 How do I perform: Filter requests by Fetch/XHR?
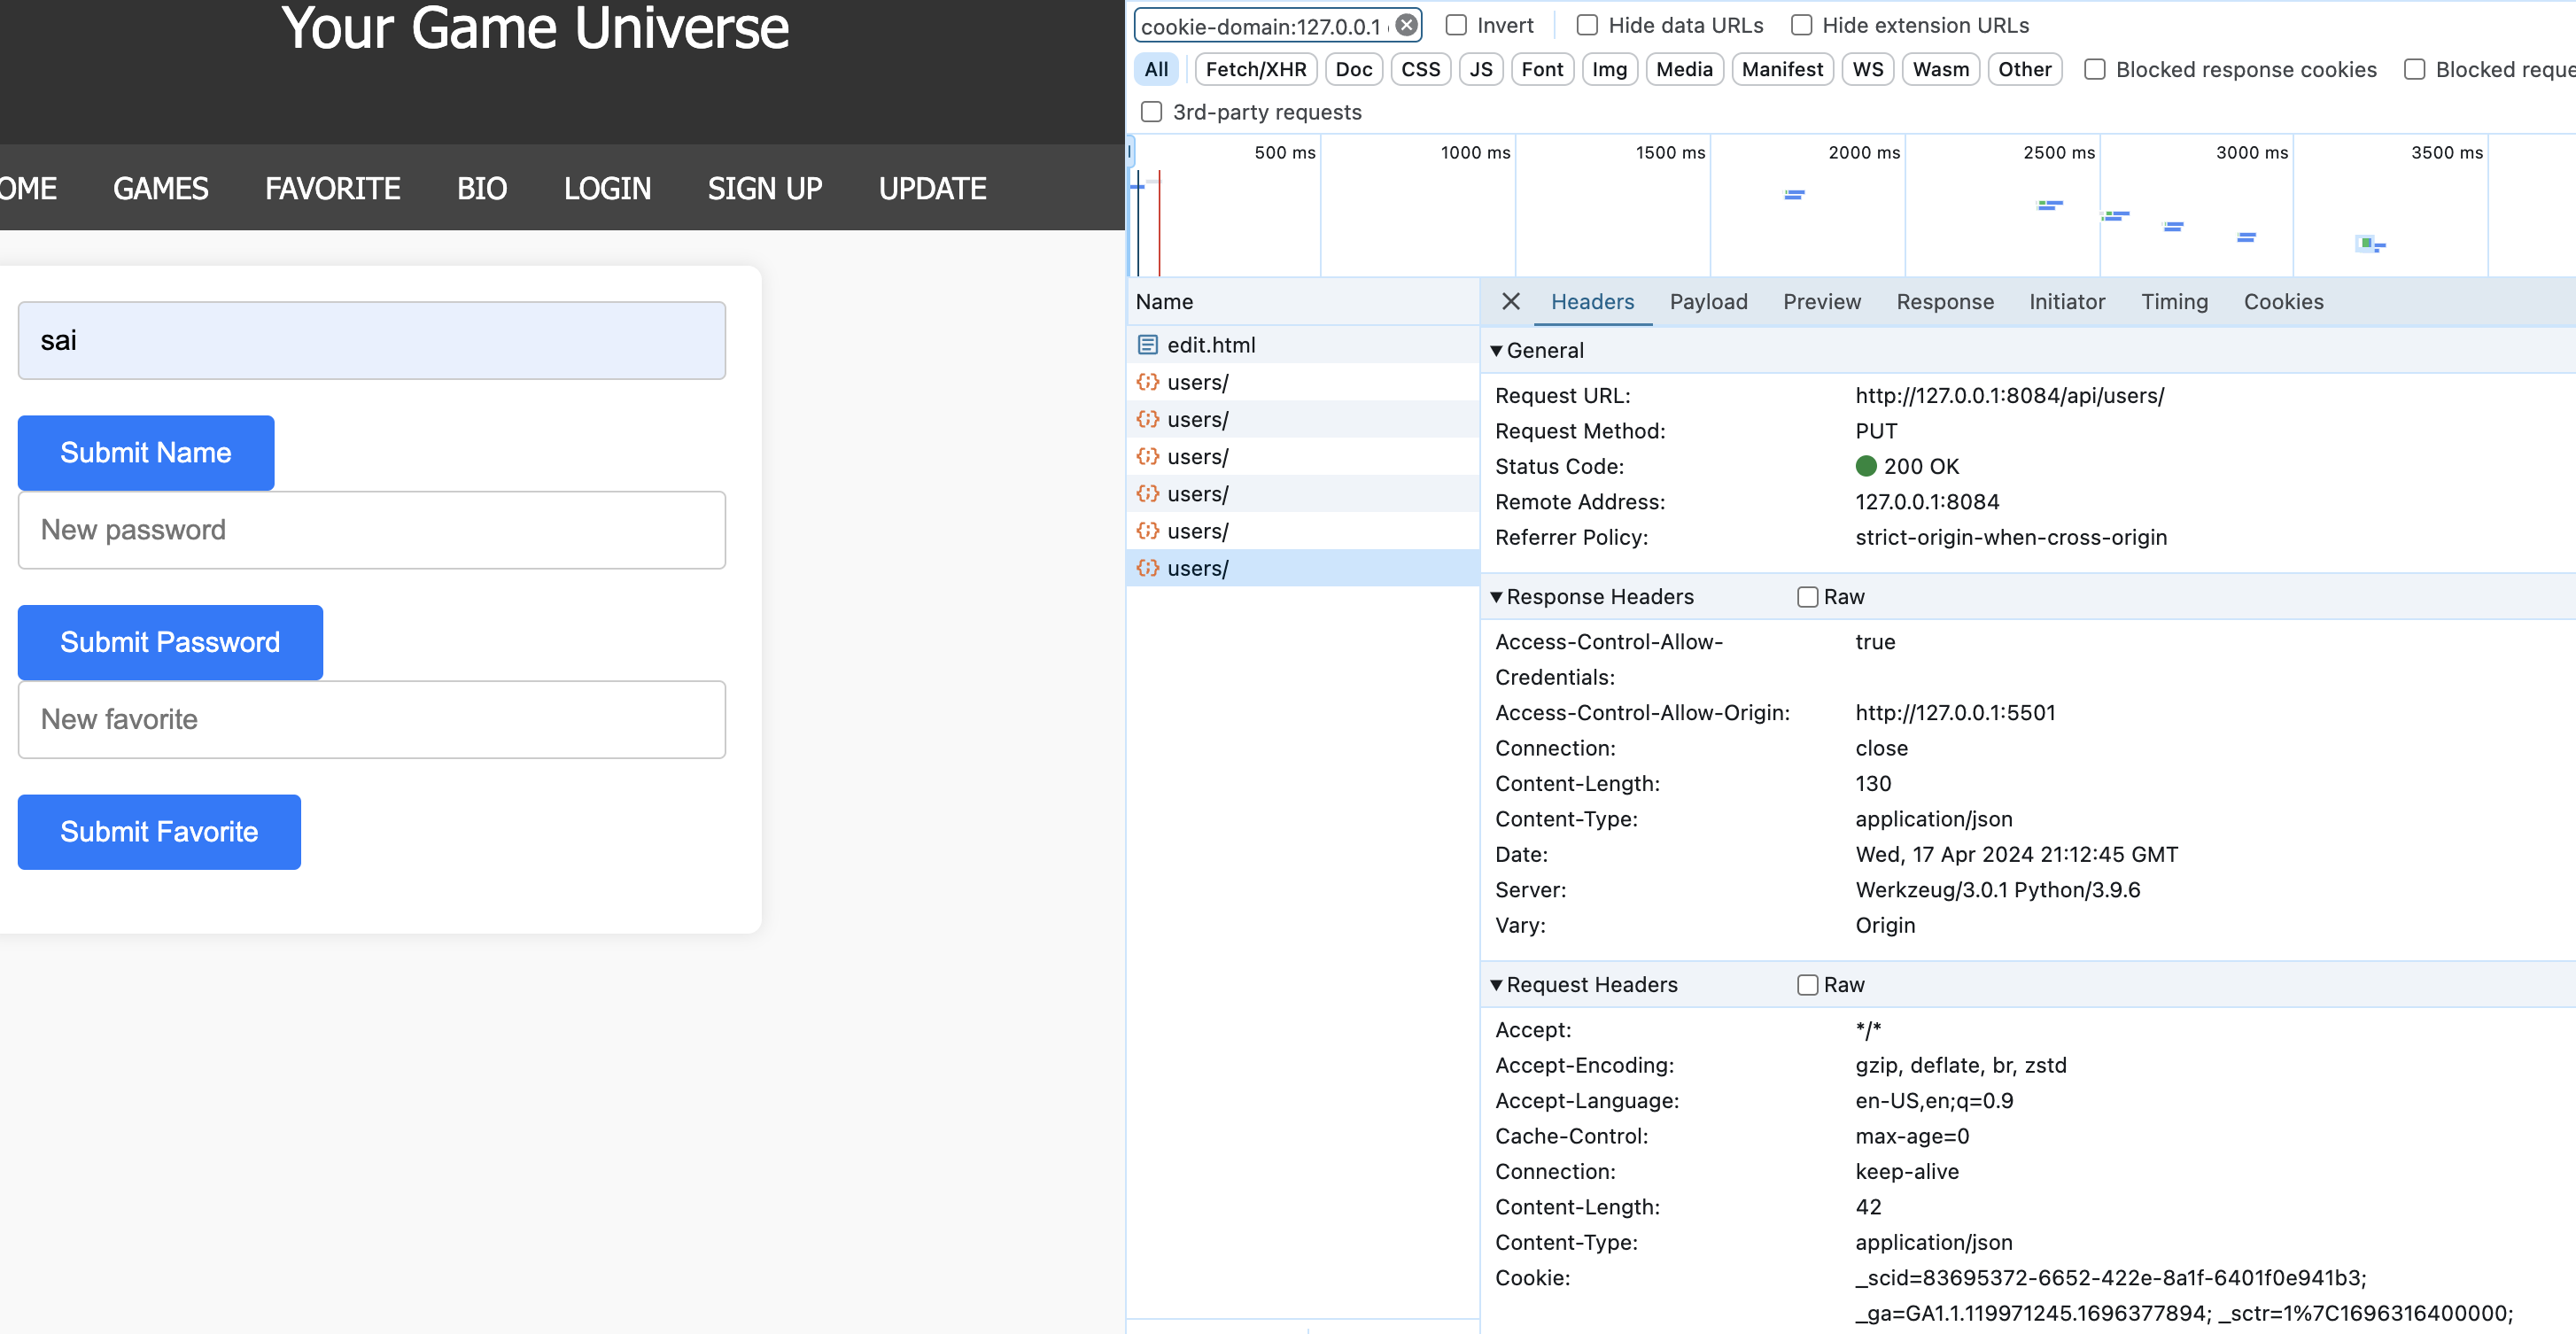1255,69
